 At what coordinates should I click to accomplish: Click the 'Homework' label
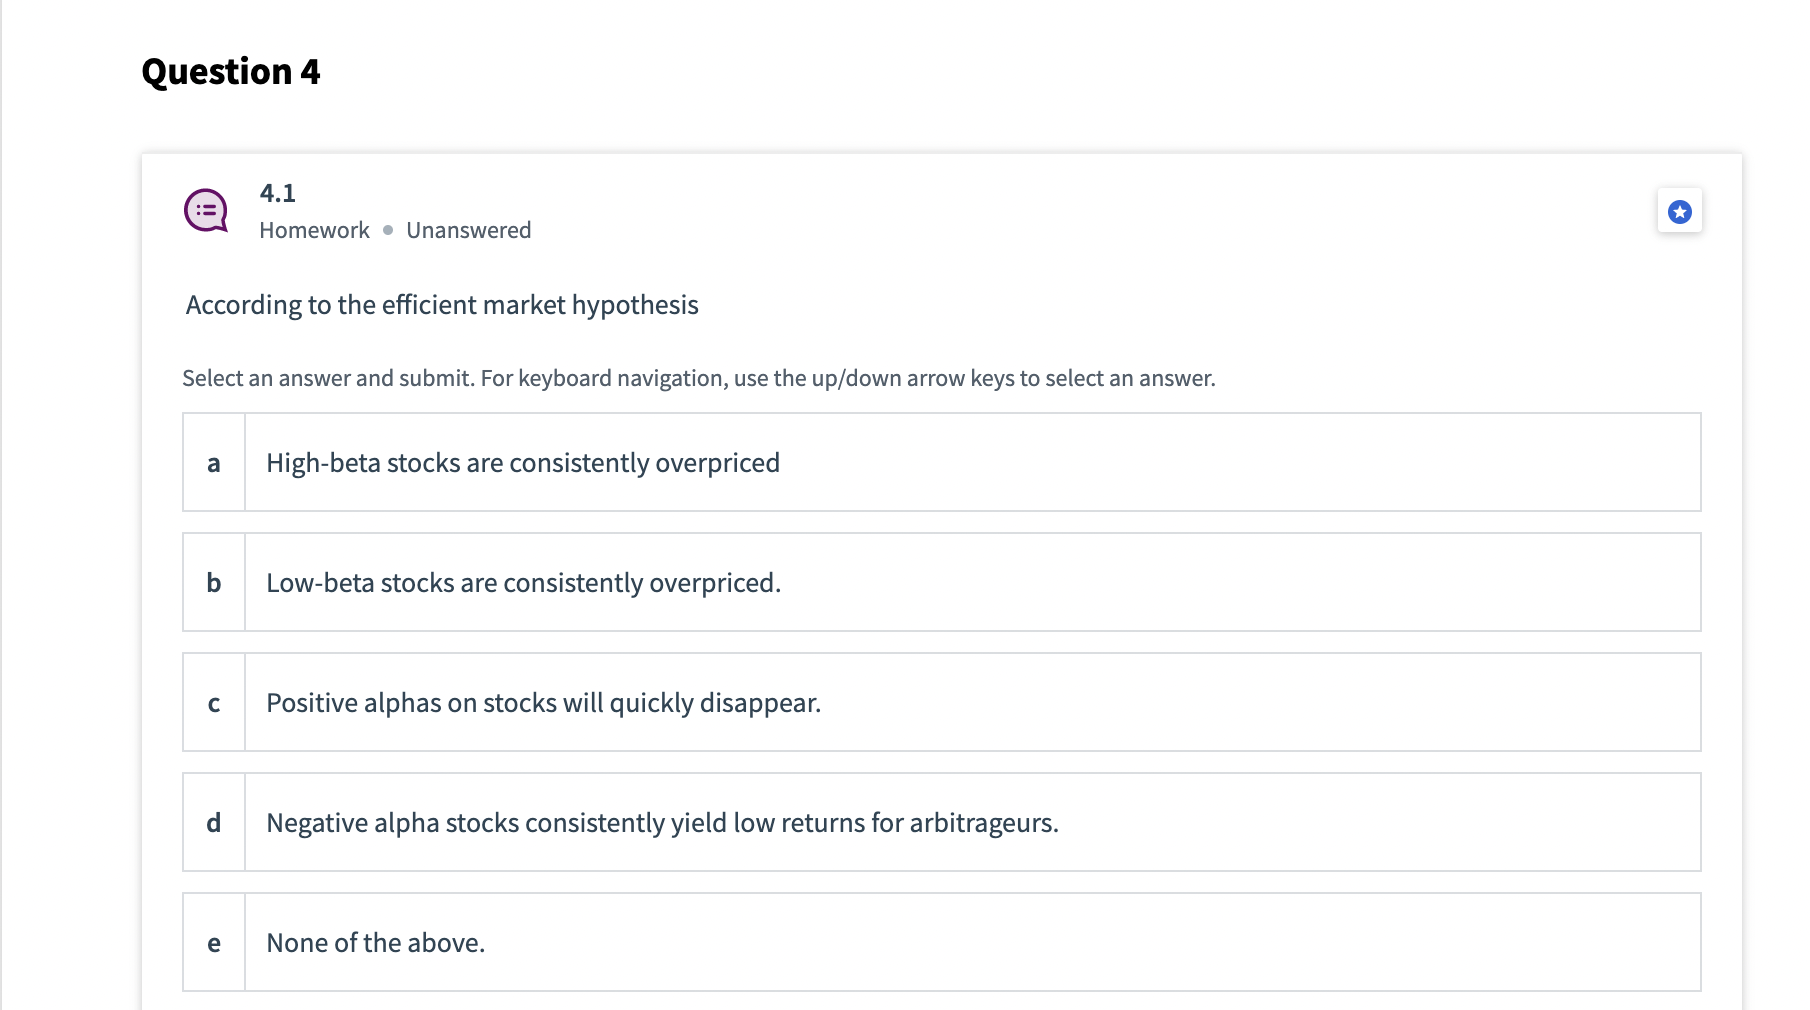[314, 230]
